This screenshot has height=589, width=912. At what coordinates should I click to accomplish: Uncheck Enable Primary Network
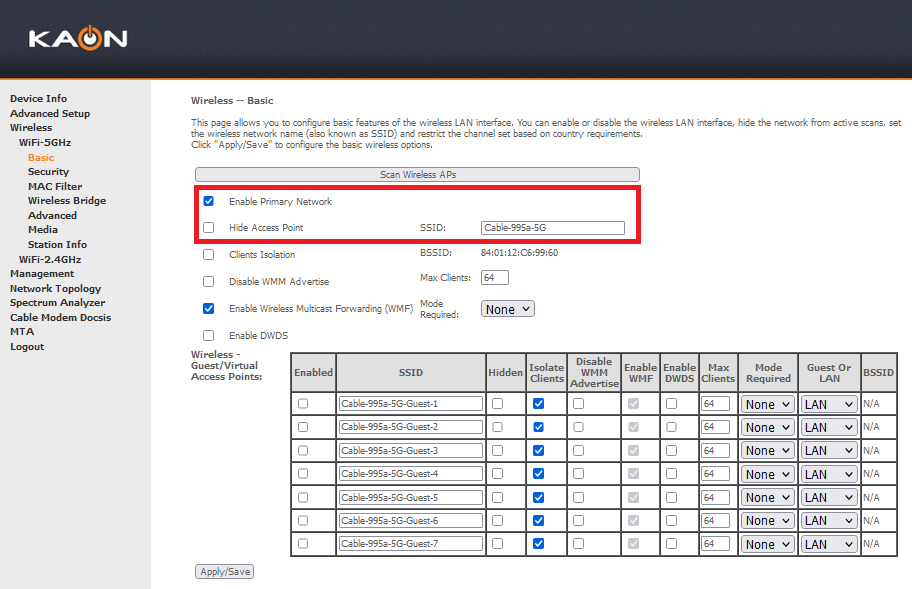pyautogui.click(x=208, y=201)
